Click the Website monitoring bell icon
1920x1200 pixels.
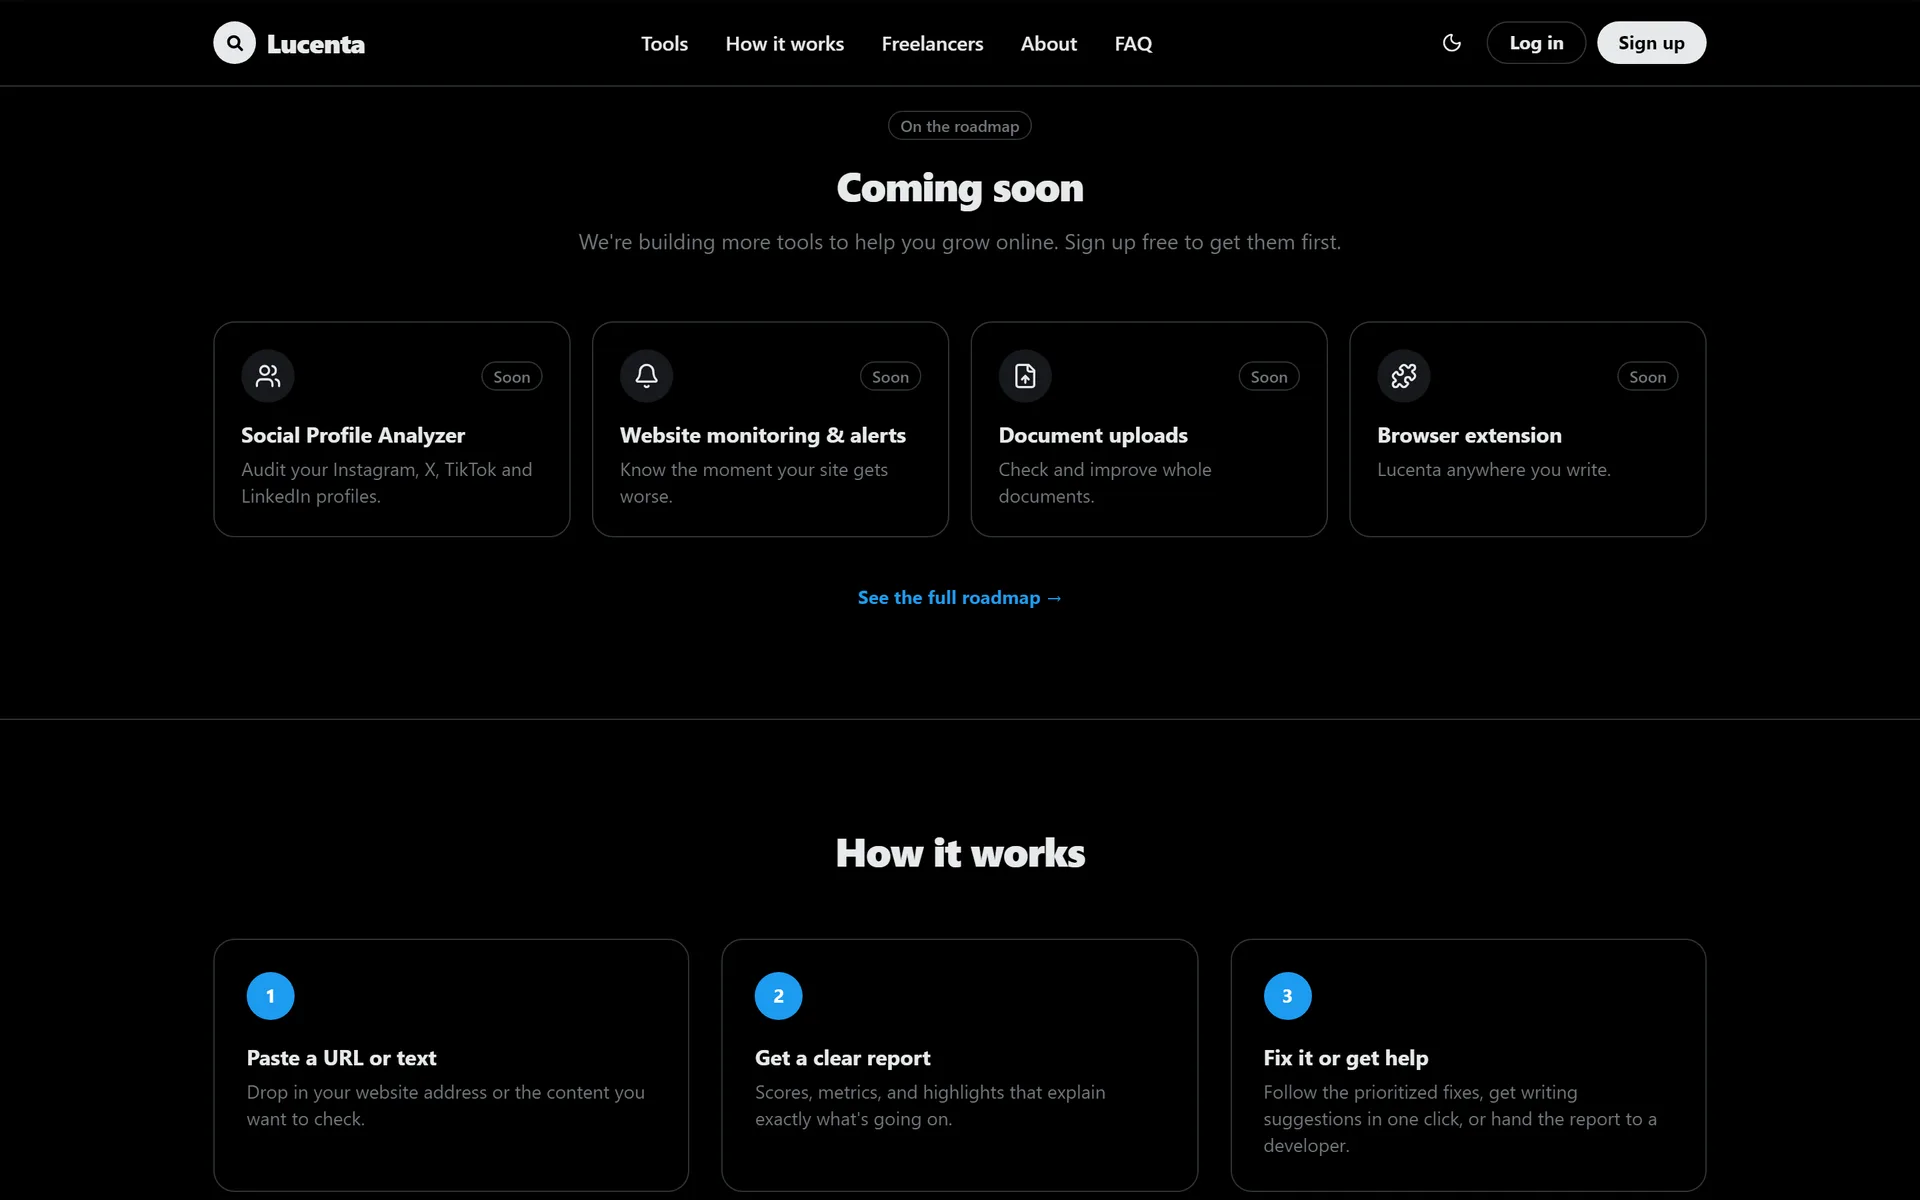[x=647, y=376]
